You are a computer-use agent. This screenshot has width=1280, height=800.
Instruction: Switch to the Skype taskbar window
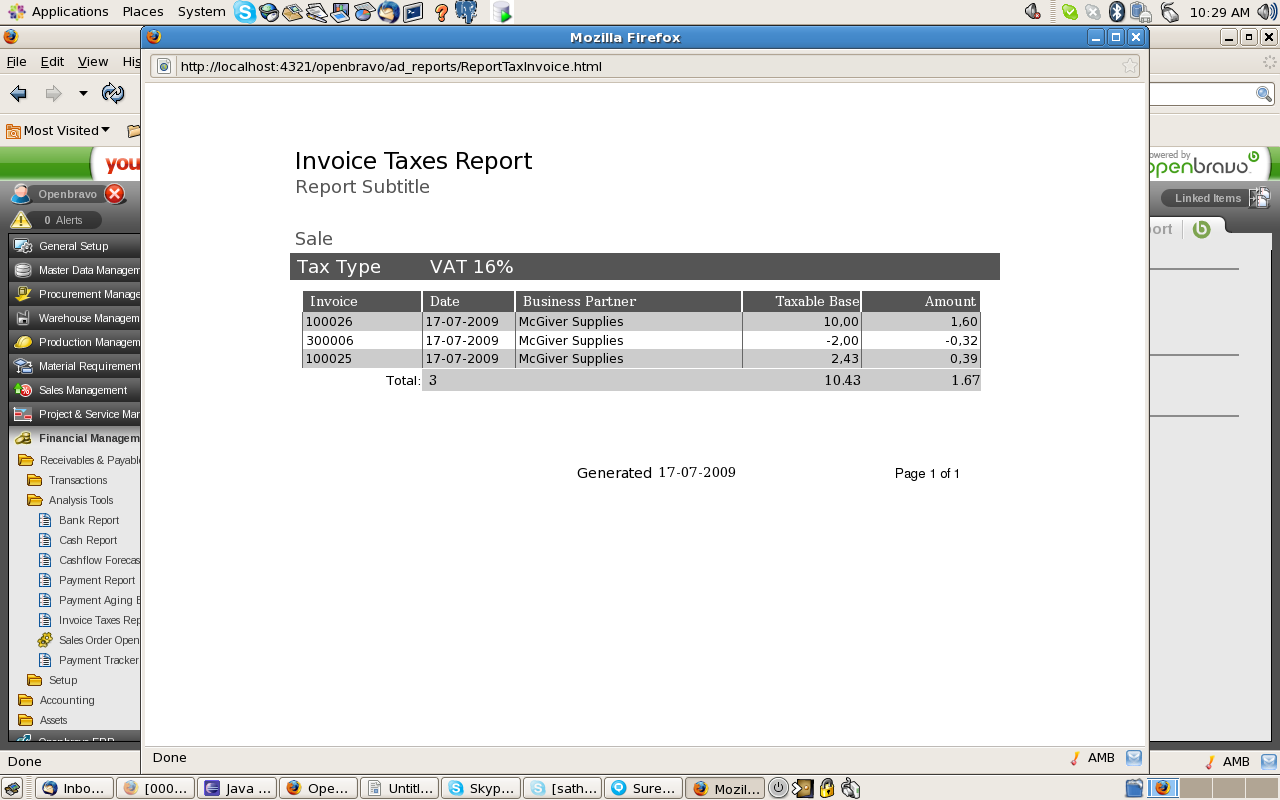(481, 788)
